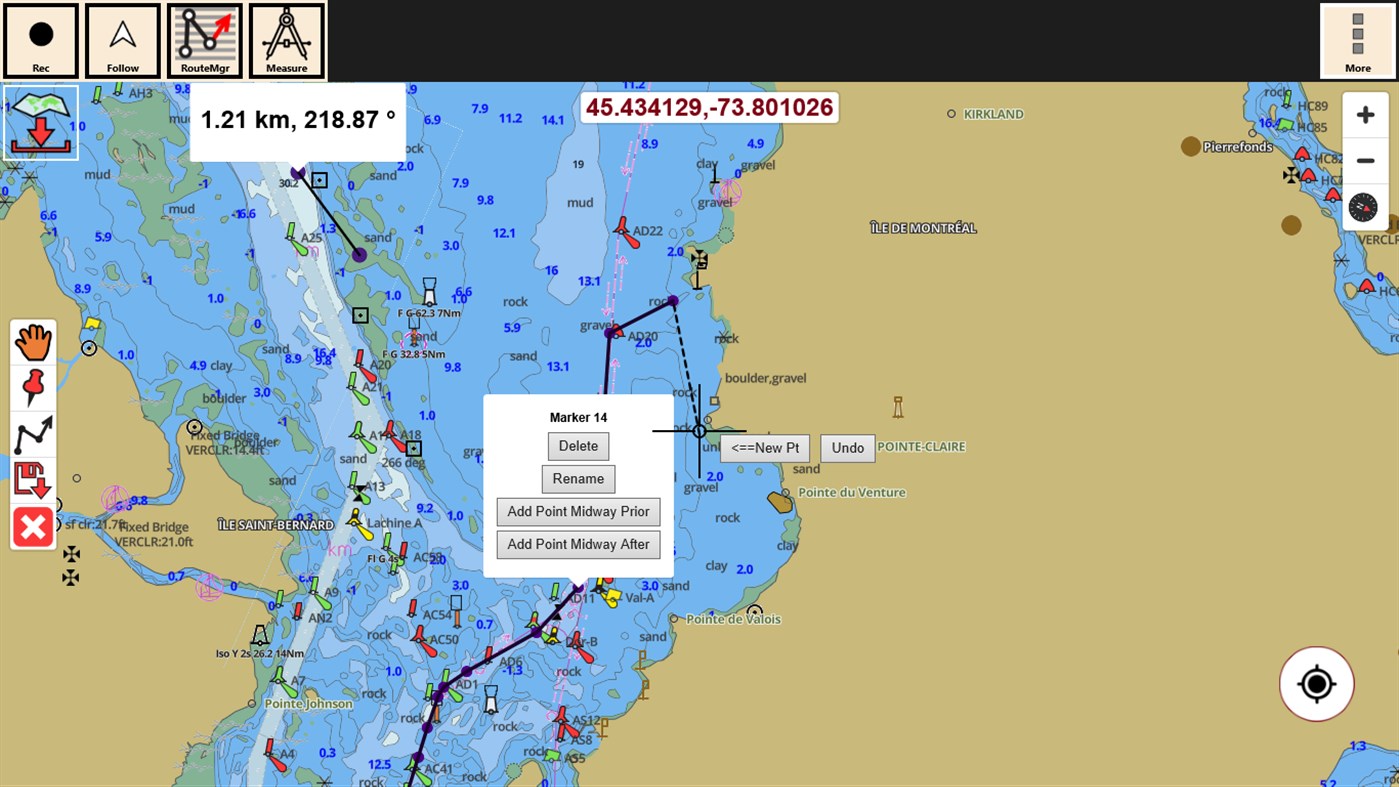Screen dimensions: 1399x787
Task: Select the Rec recording tool
Action: coord(41,40)
